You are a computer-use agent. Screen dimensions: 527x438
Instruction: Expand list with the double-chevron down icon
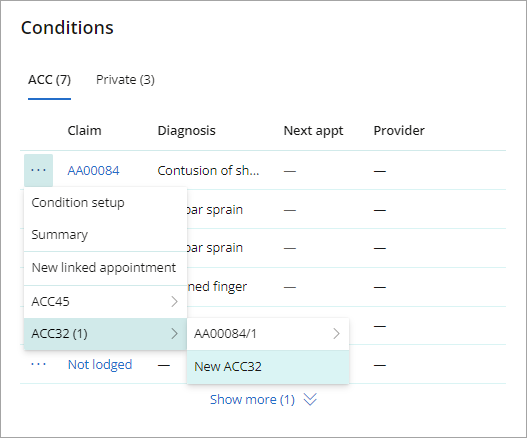(x=310, y=400)
